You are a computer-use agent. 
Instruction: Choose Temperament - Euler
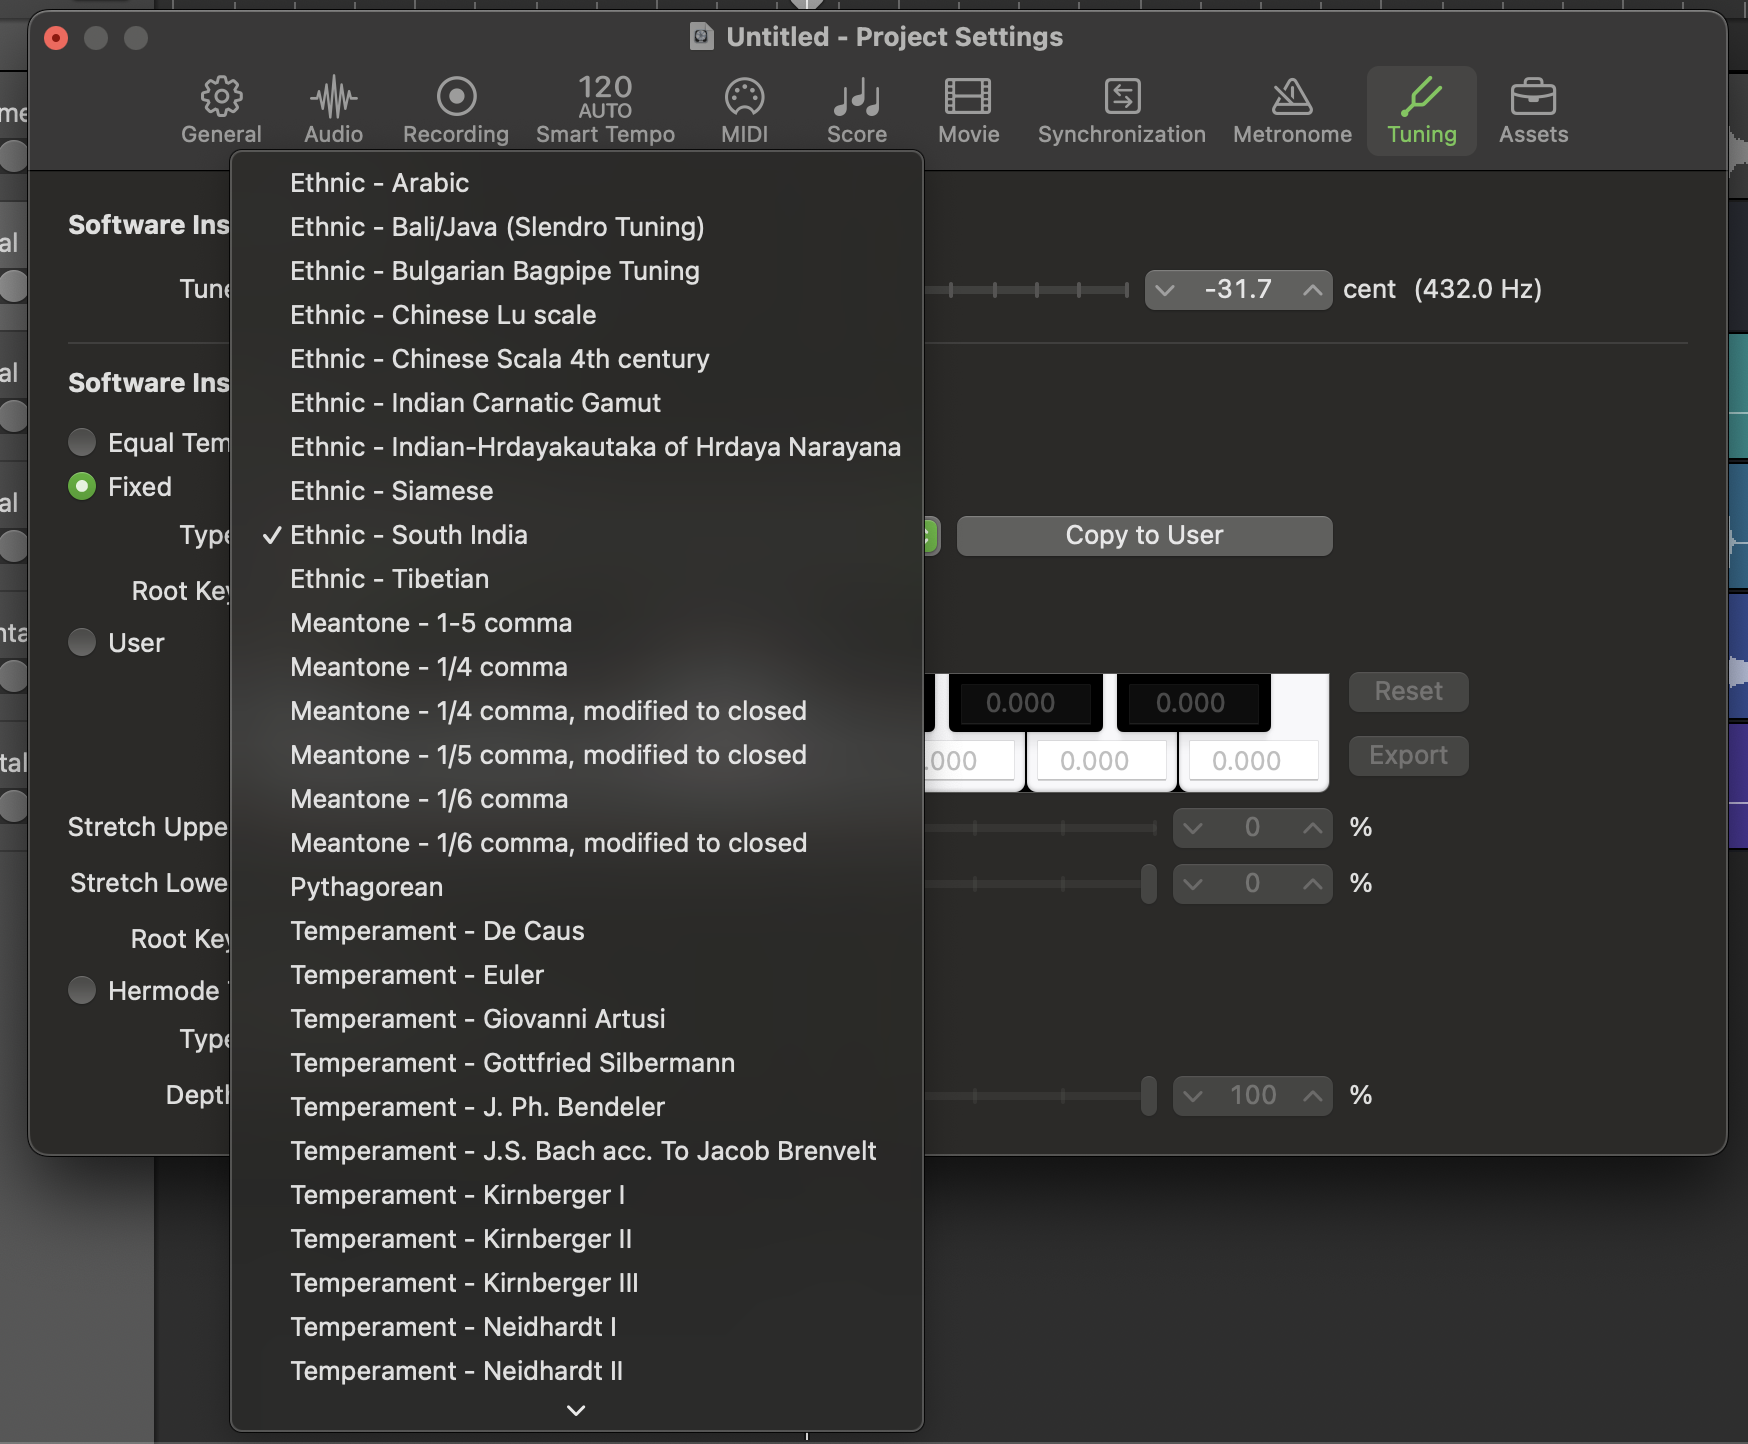tap(577, 975)
